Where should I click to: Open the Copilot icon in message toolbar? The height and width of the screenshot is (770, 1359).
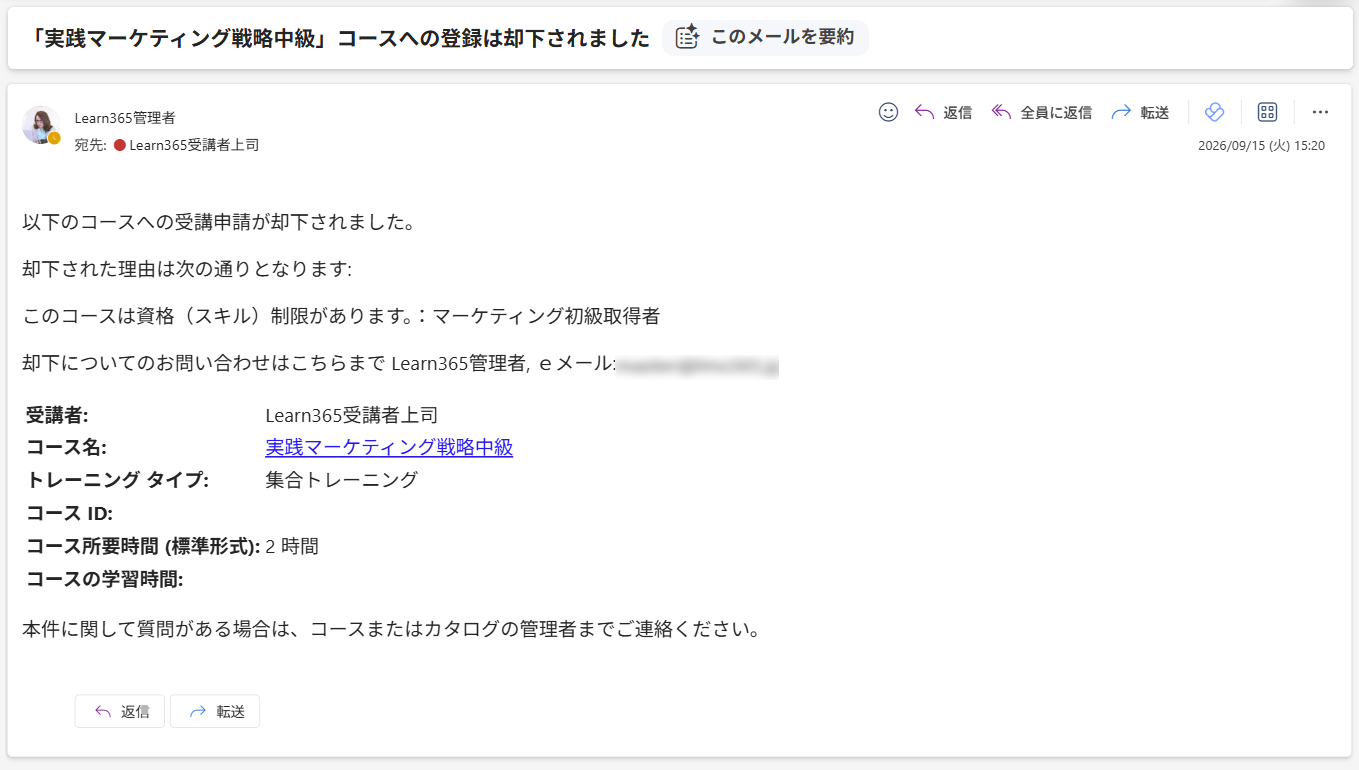[1214, 112]
